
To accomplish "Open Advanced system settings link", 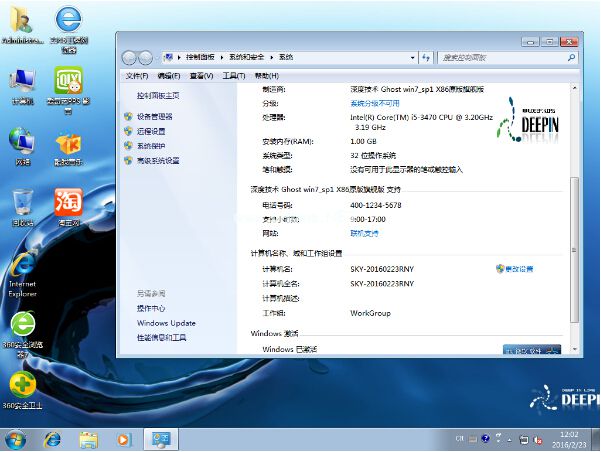I will 158,161.
